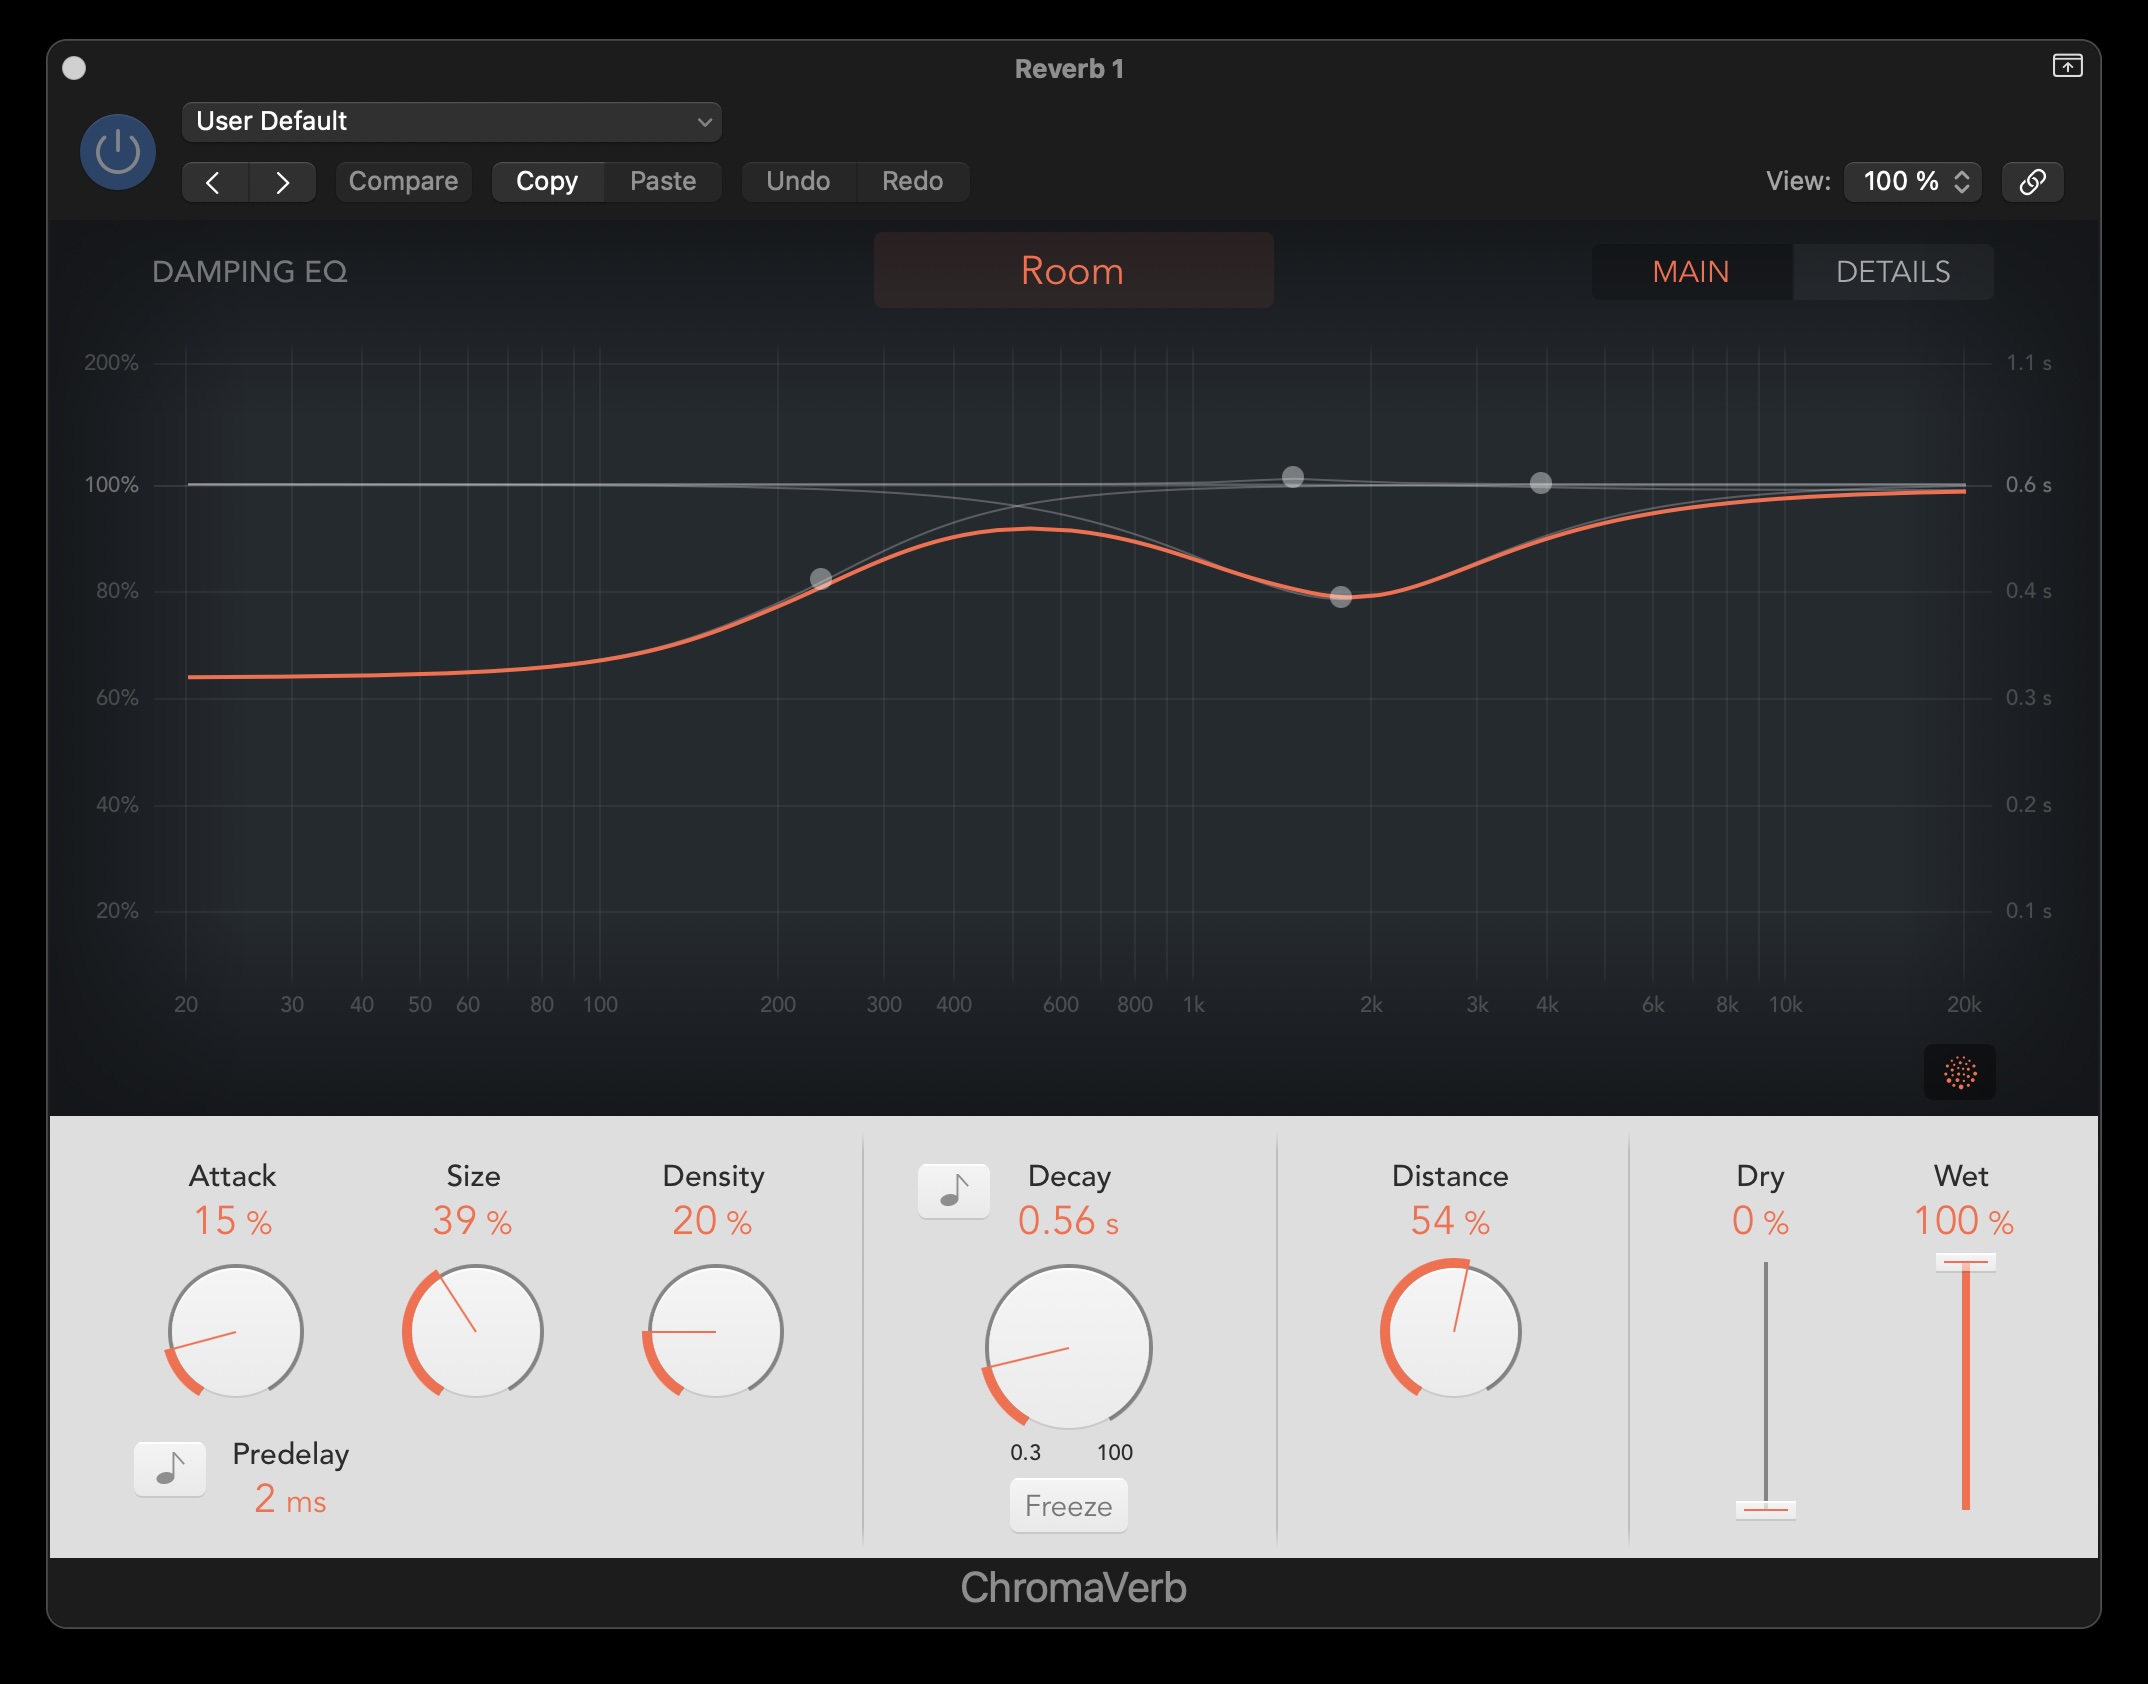Toggle the plugin power bypass button

pos(118,152)
